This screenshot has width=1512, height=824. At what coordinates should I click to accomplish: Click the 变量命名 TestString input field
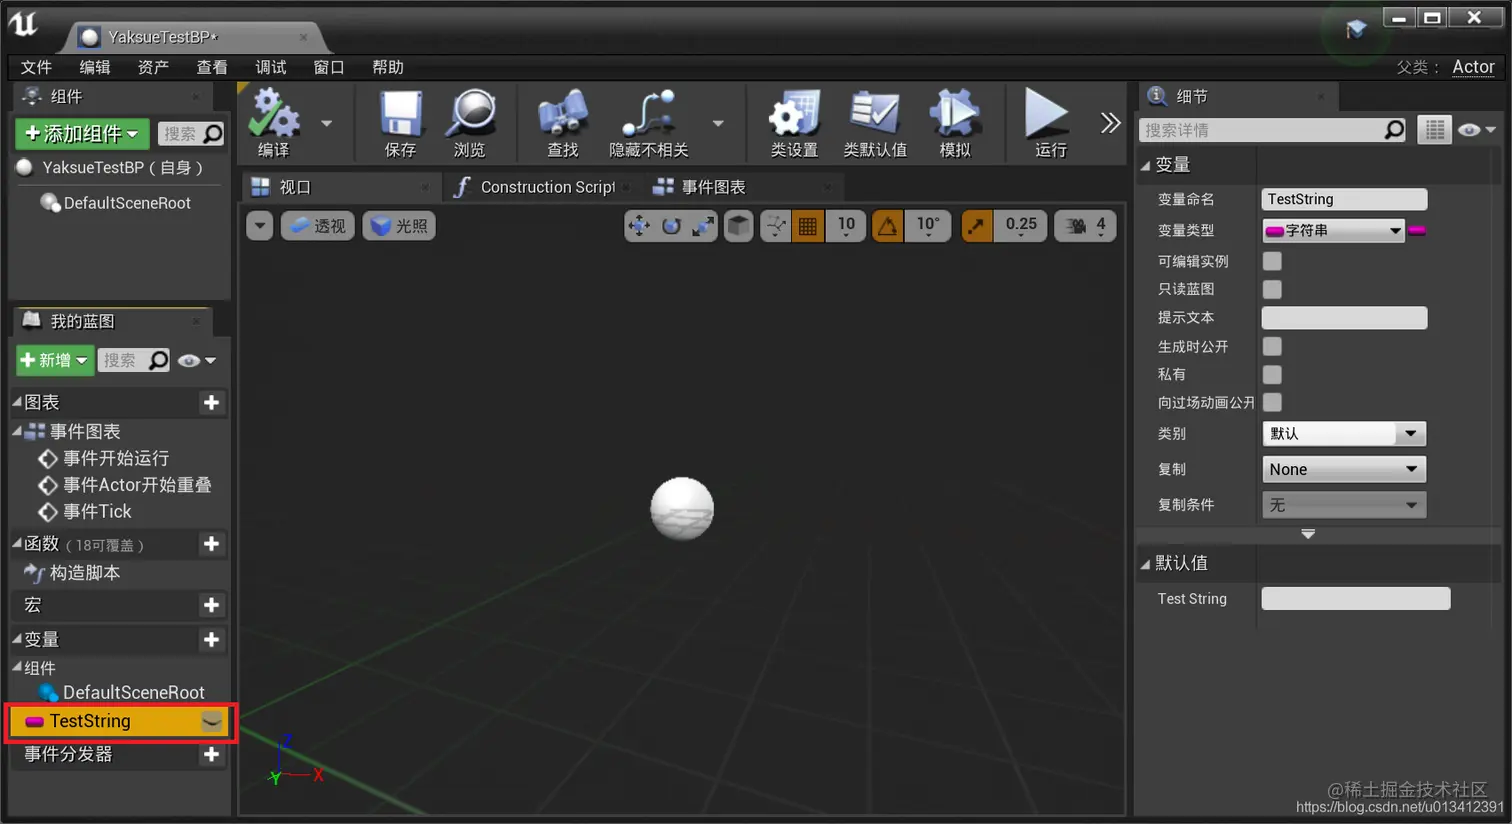pos(1344,199)
